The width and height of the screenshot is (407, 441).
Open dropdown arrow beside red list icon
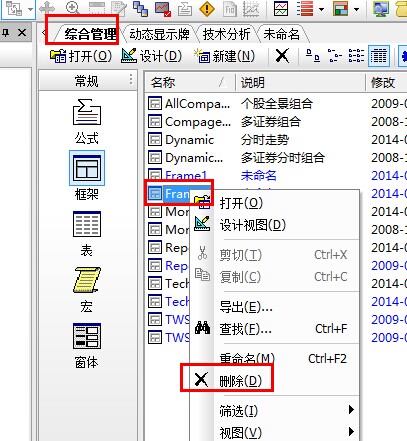pos(321,9)
